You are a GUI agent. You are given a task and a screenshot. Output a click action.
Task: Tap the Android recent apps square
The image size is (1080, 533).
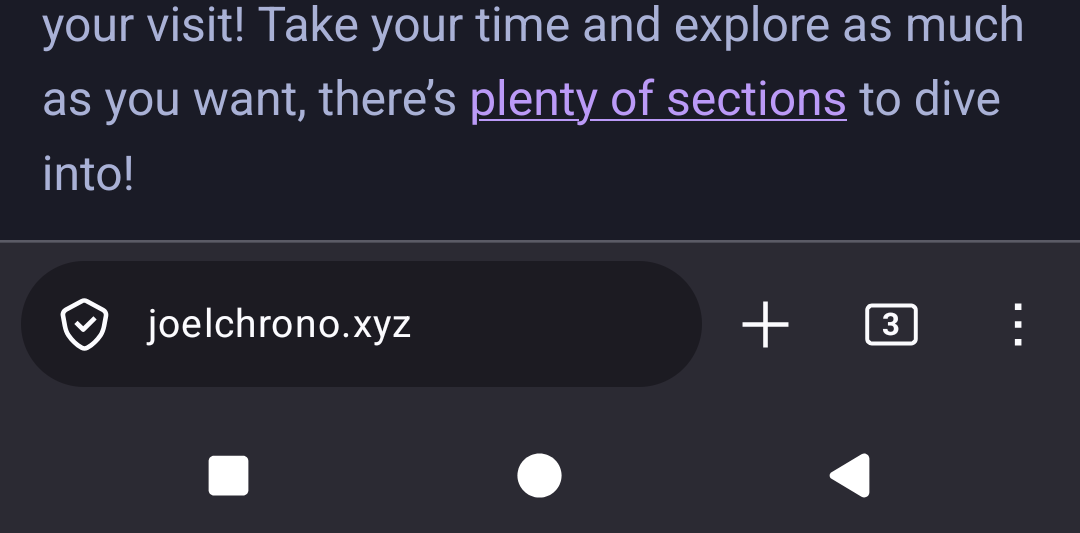coord(228,476)
